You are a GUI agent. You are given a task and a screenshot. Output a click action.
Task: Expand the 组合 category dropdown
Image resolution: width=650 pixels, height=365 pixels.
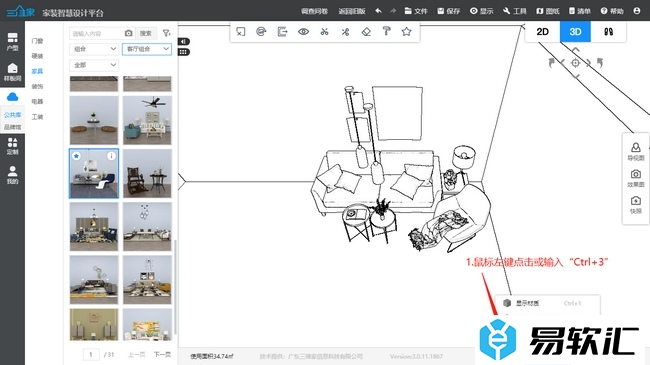94,49
